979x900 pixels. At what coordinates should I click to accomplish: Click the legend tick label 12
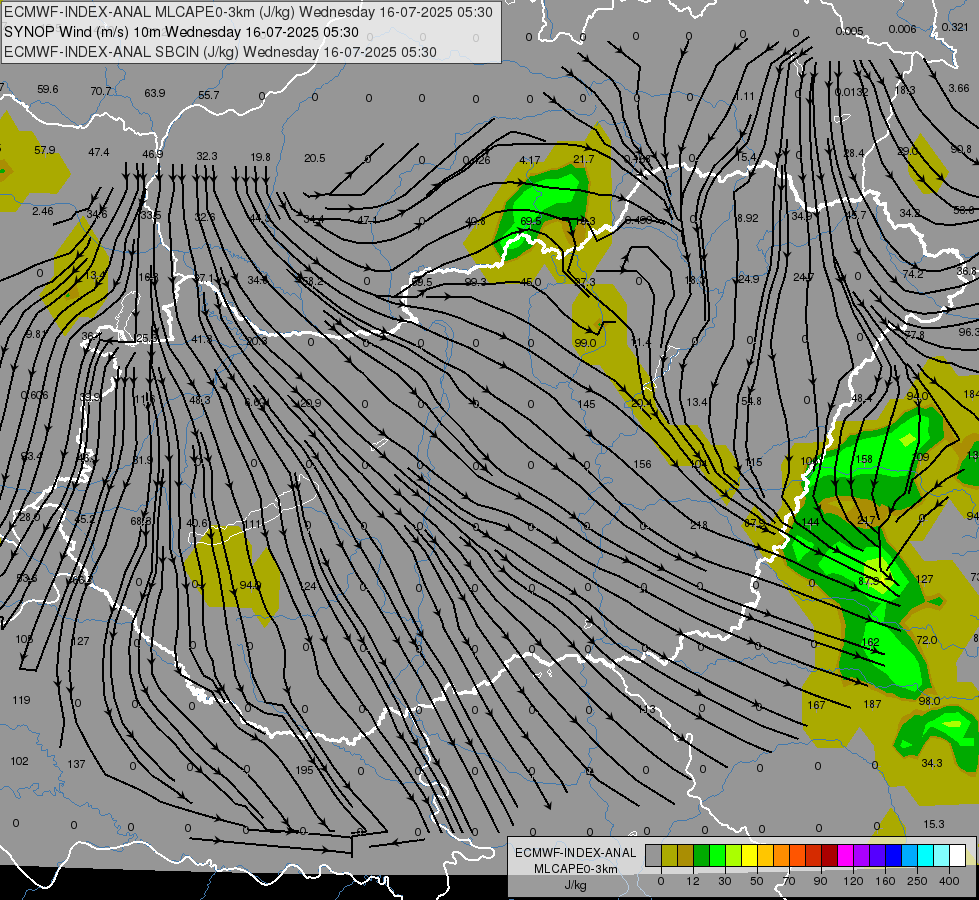tap(693, 881)
